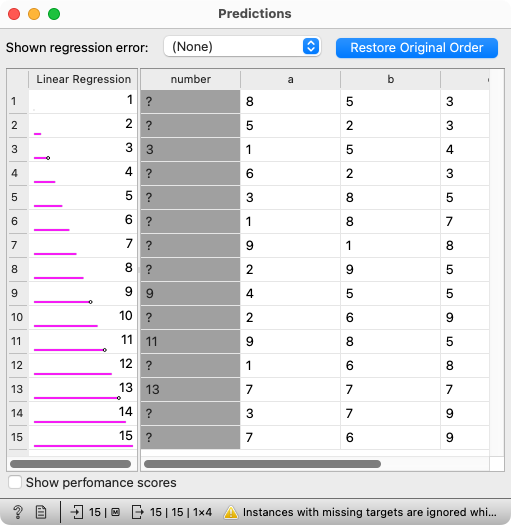This screenshot has width=511, height=525.
Task: Click the model icon beside input count
Action: point(116,512)
